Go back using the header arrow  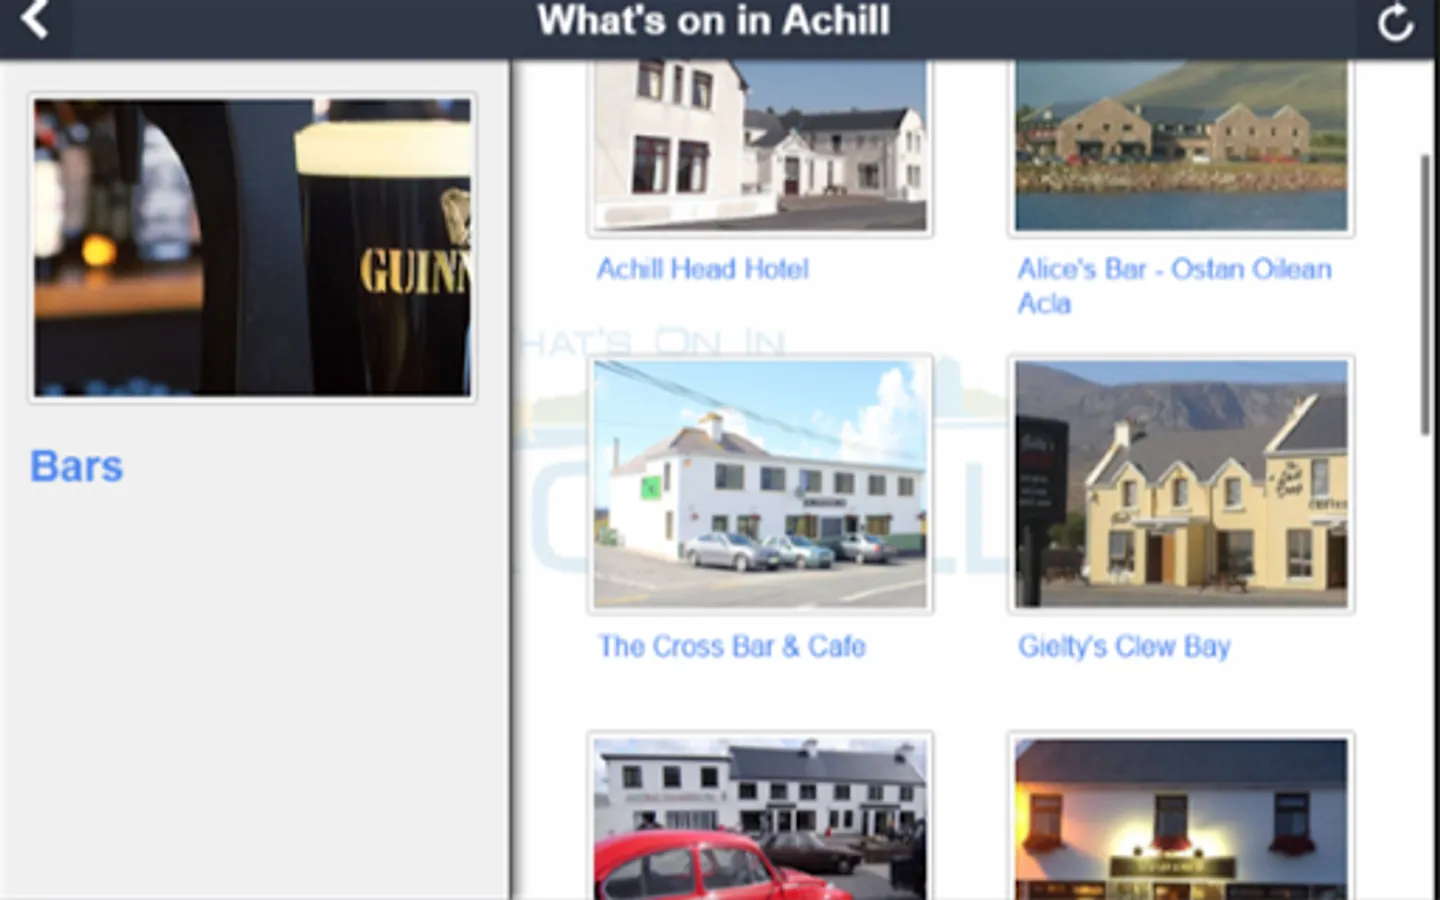[36, 20]
